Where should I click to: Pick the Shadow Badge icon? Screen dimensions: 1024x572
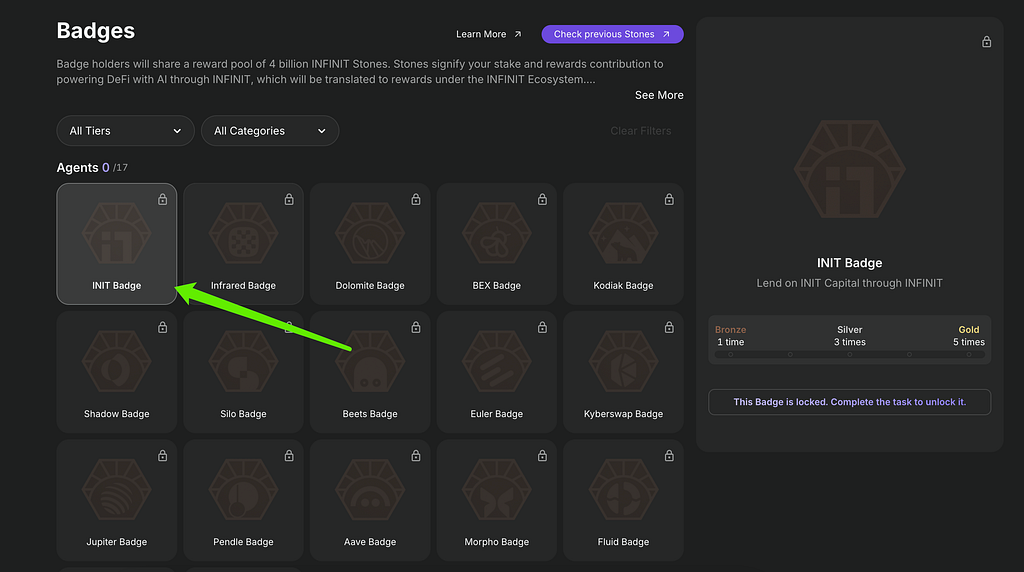pyautogui.click(x=116, y=362)
